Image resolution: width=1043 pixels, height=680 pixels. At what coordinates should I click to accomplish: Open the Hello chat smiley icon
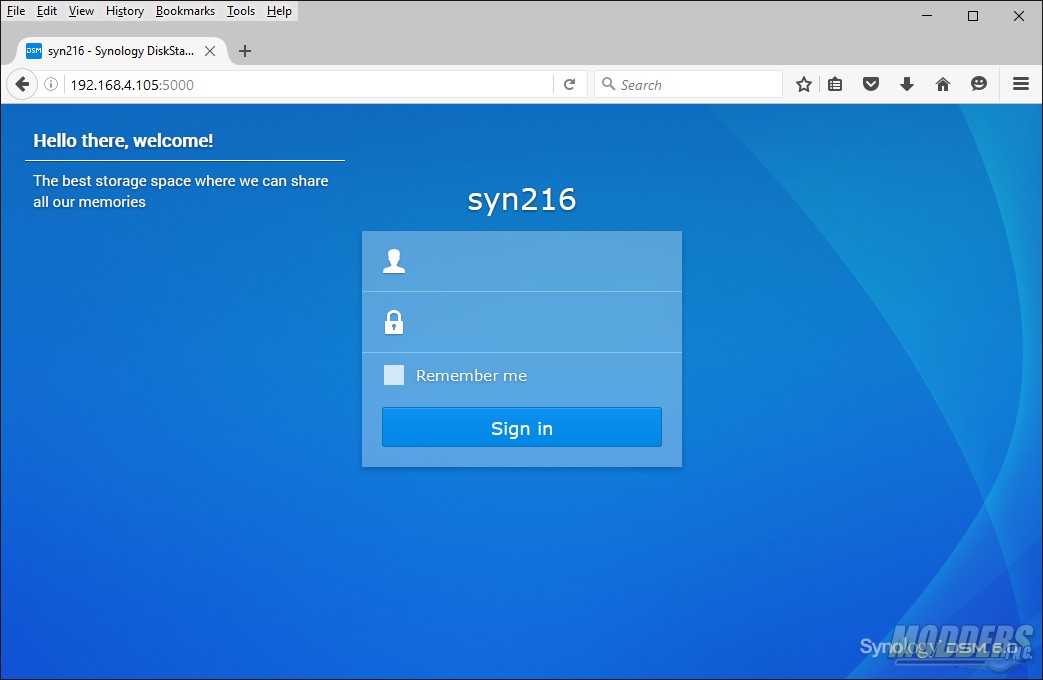click(978, 84)
